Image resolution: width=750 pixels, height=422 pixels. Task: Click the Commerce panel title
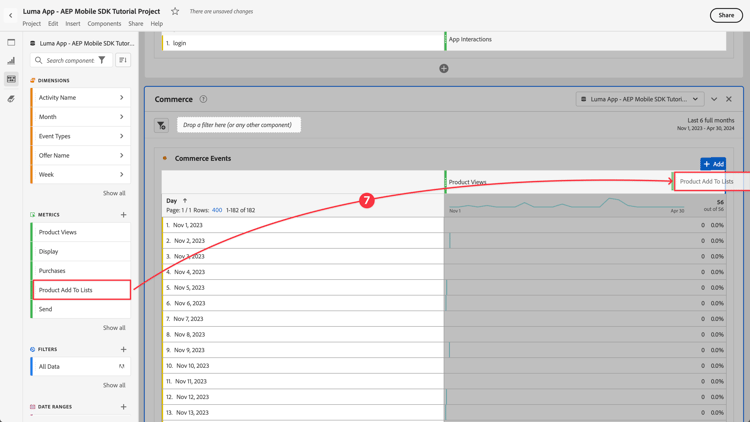tap(174, 99)
